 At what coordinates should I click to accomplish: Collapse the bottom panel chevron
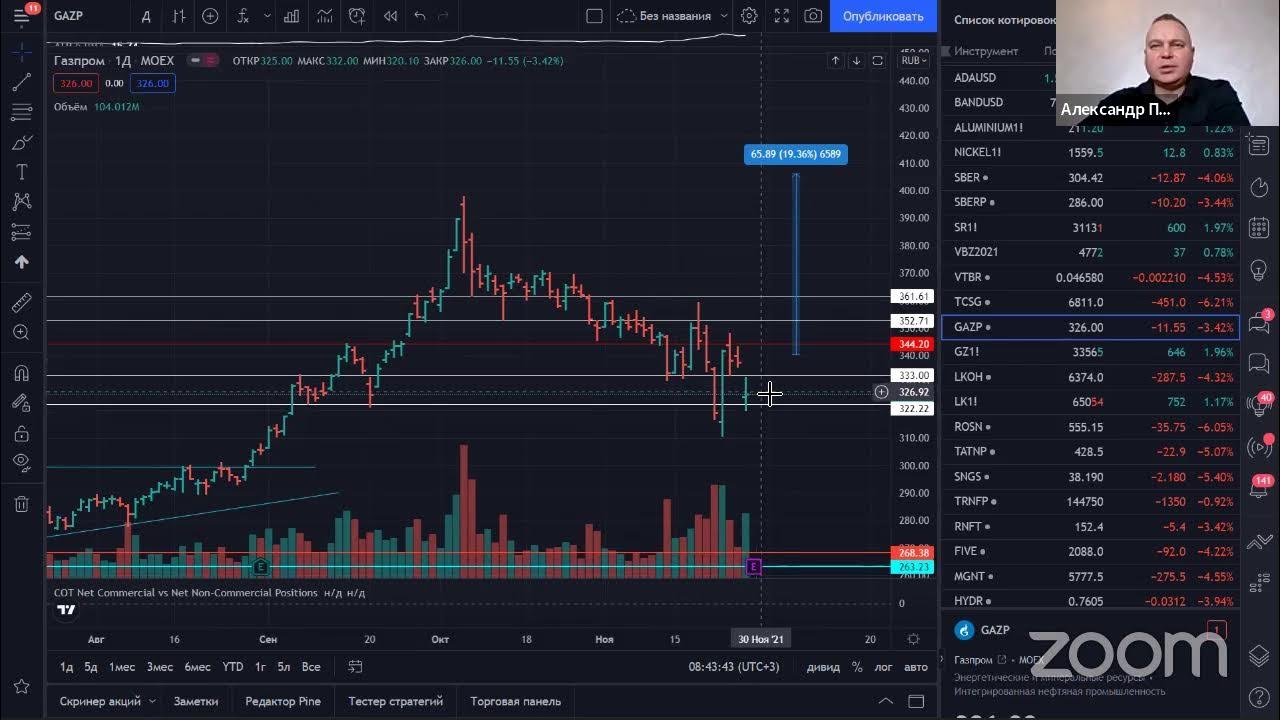(885, 701)
